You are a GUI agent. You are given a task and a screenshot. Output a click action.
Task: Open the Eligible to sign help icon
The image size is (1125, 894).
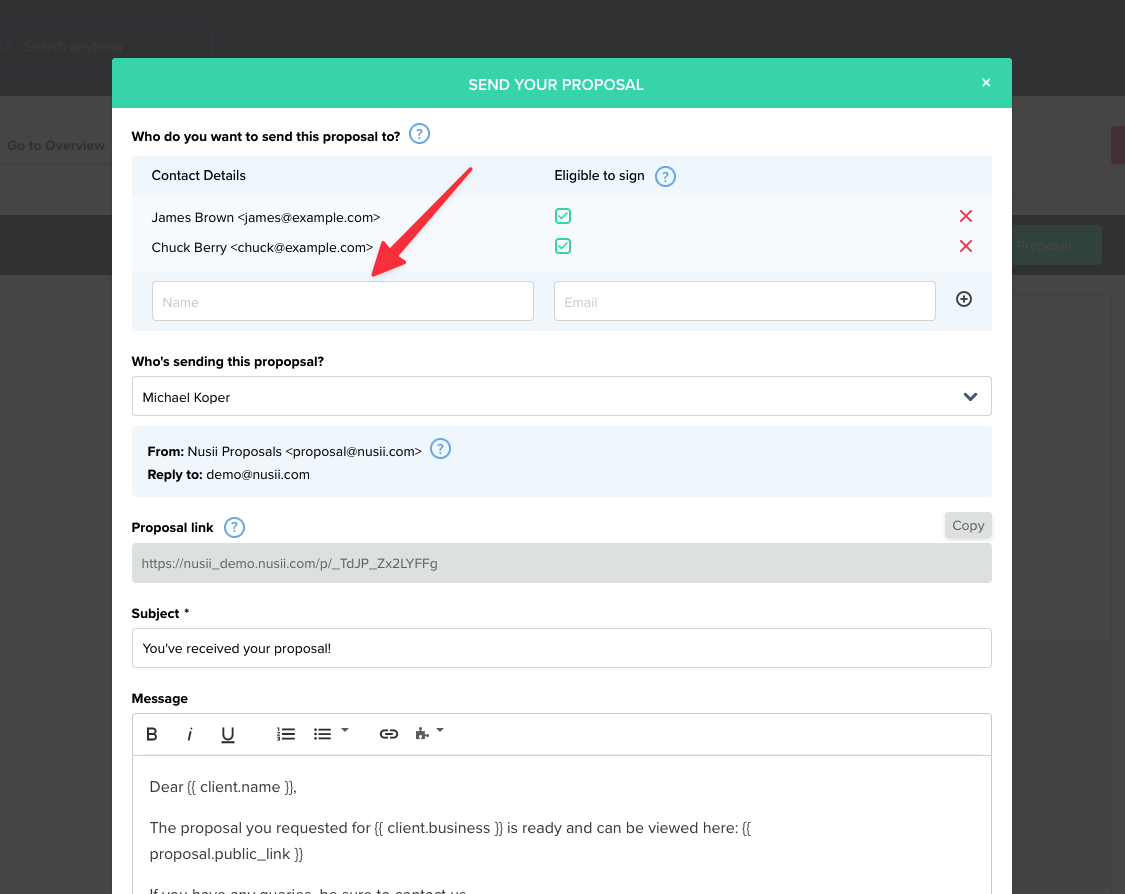pyautogui.click(x=665, y=177)
